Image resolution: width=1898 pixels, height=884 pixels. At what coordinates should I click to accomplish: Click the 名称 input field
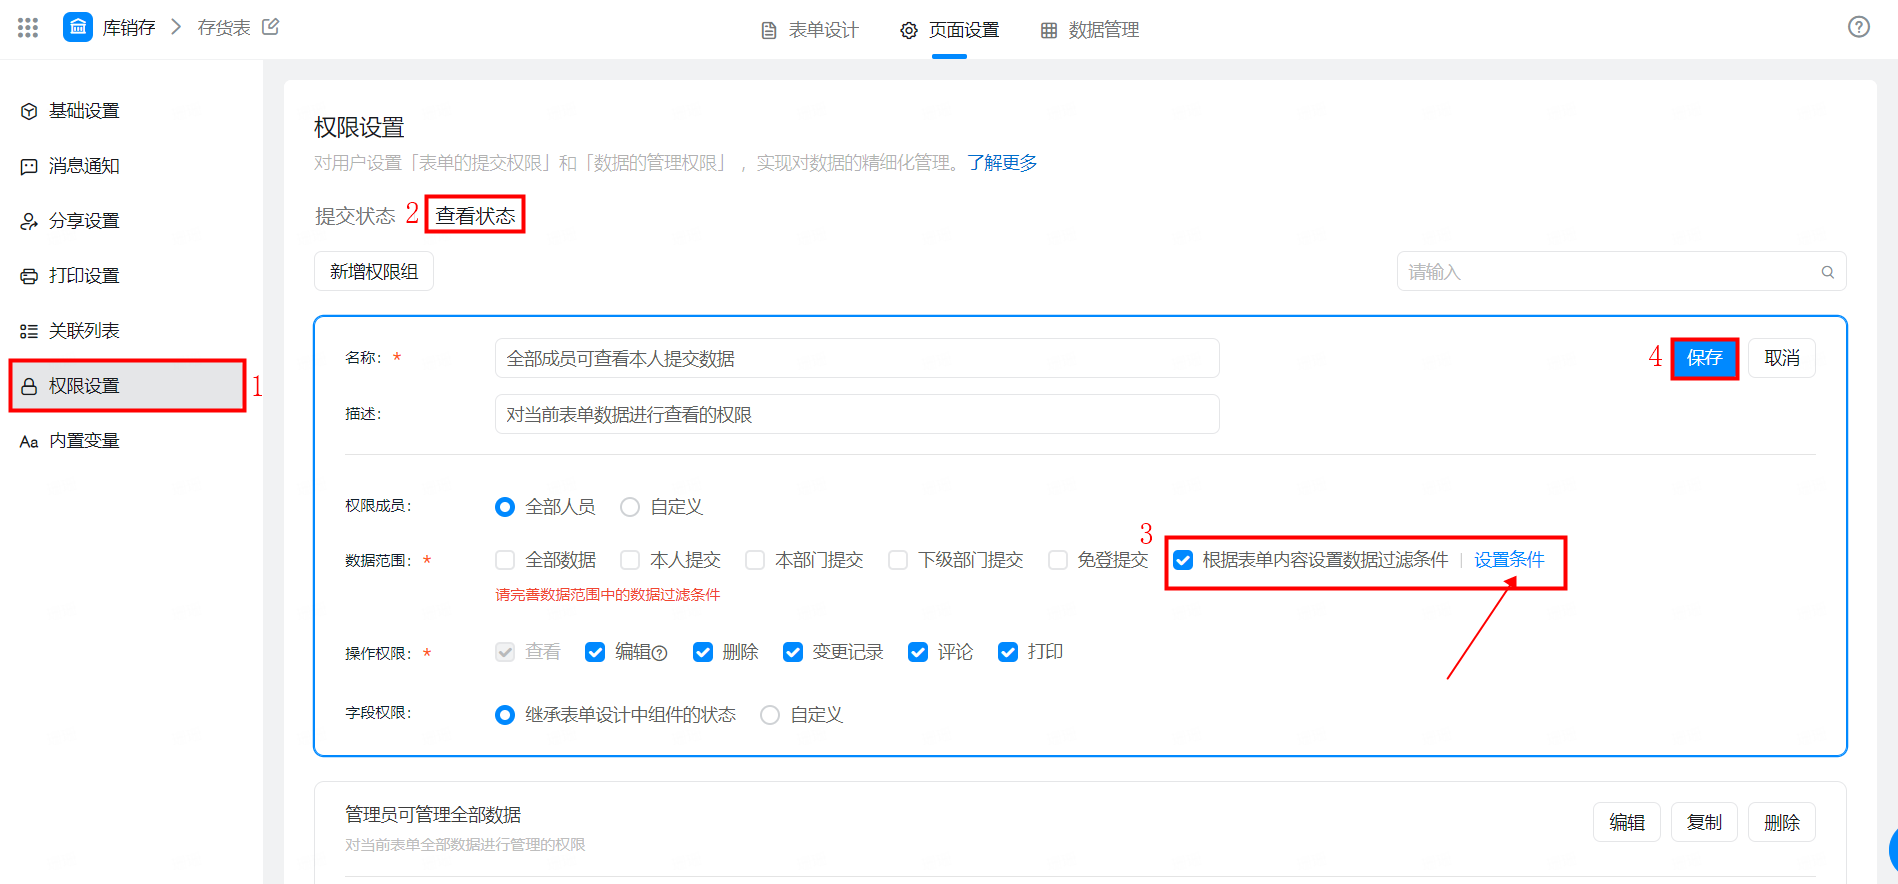pos(857,358)
